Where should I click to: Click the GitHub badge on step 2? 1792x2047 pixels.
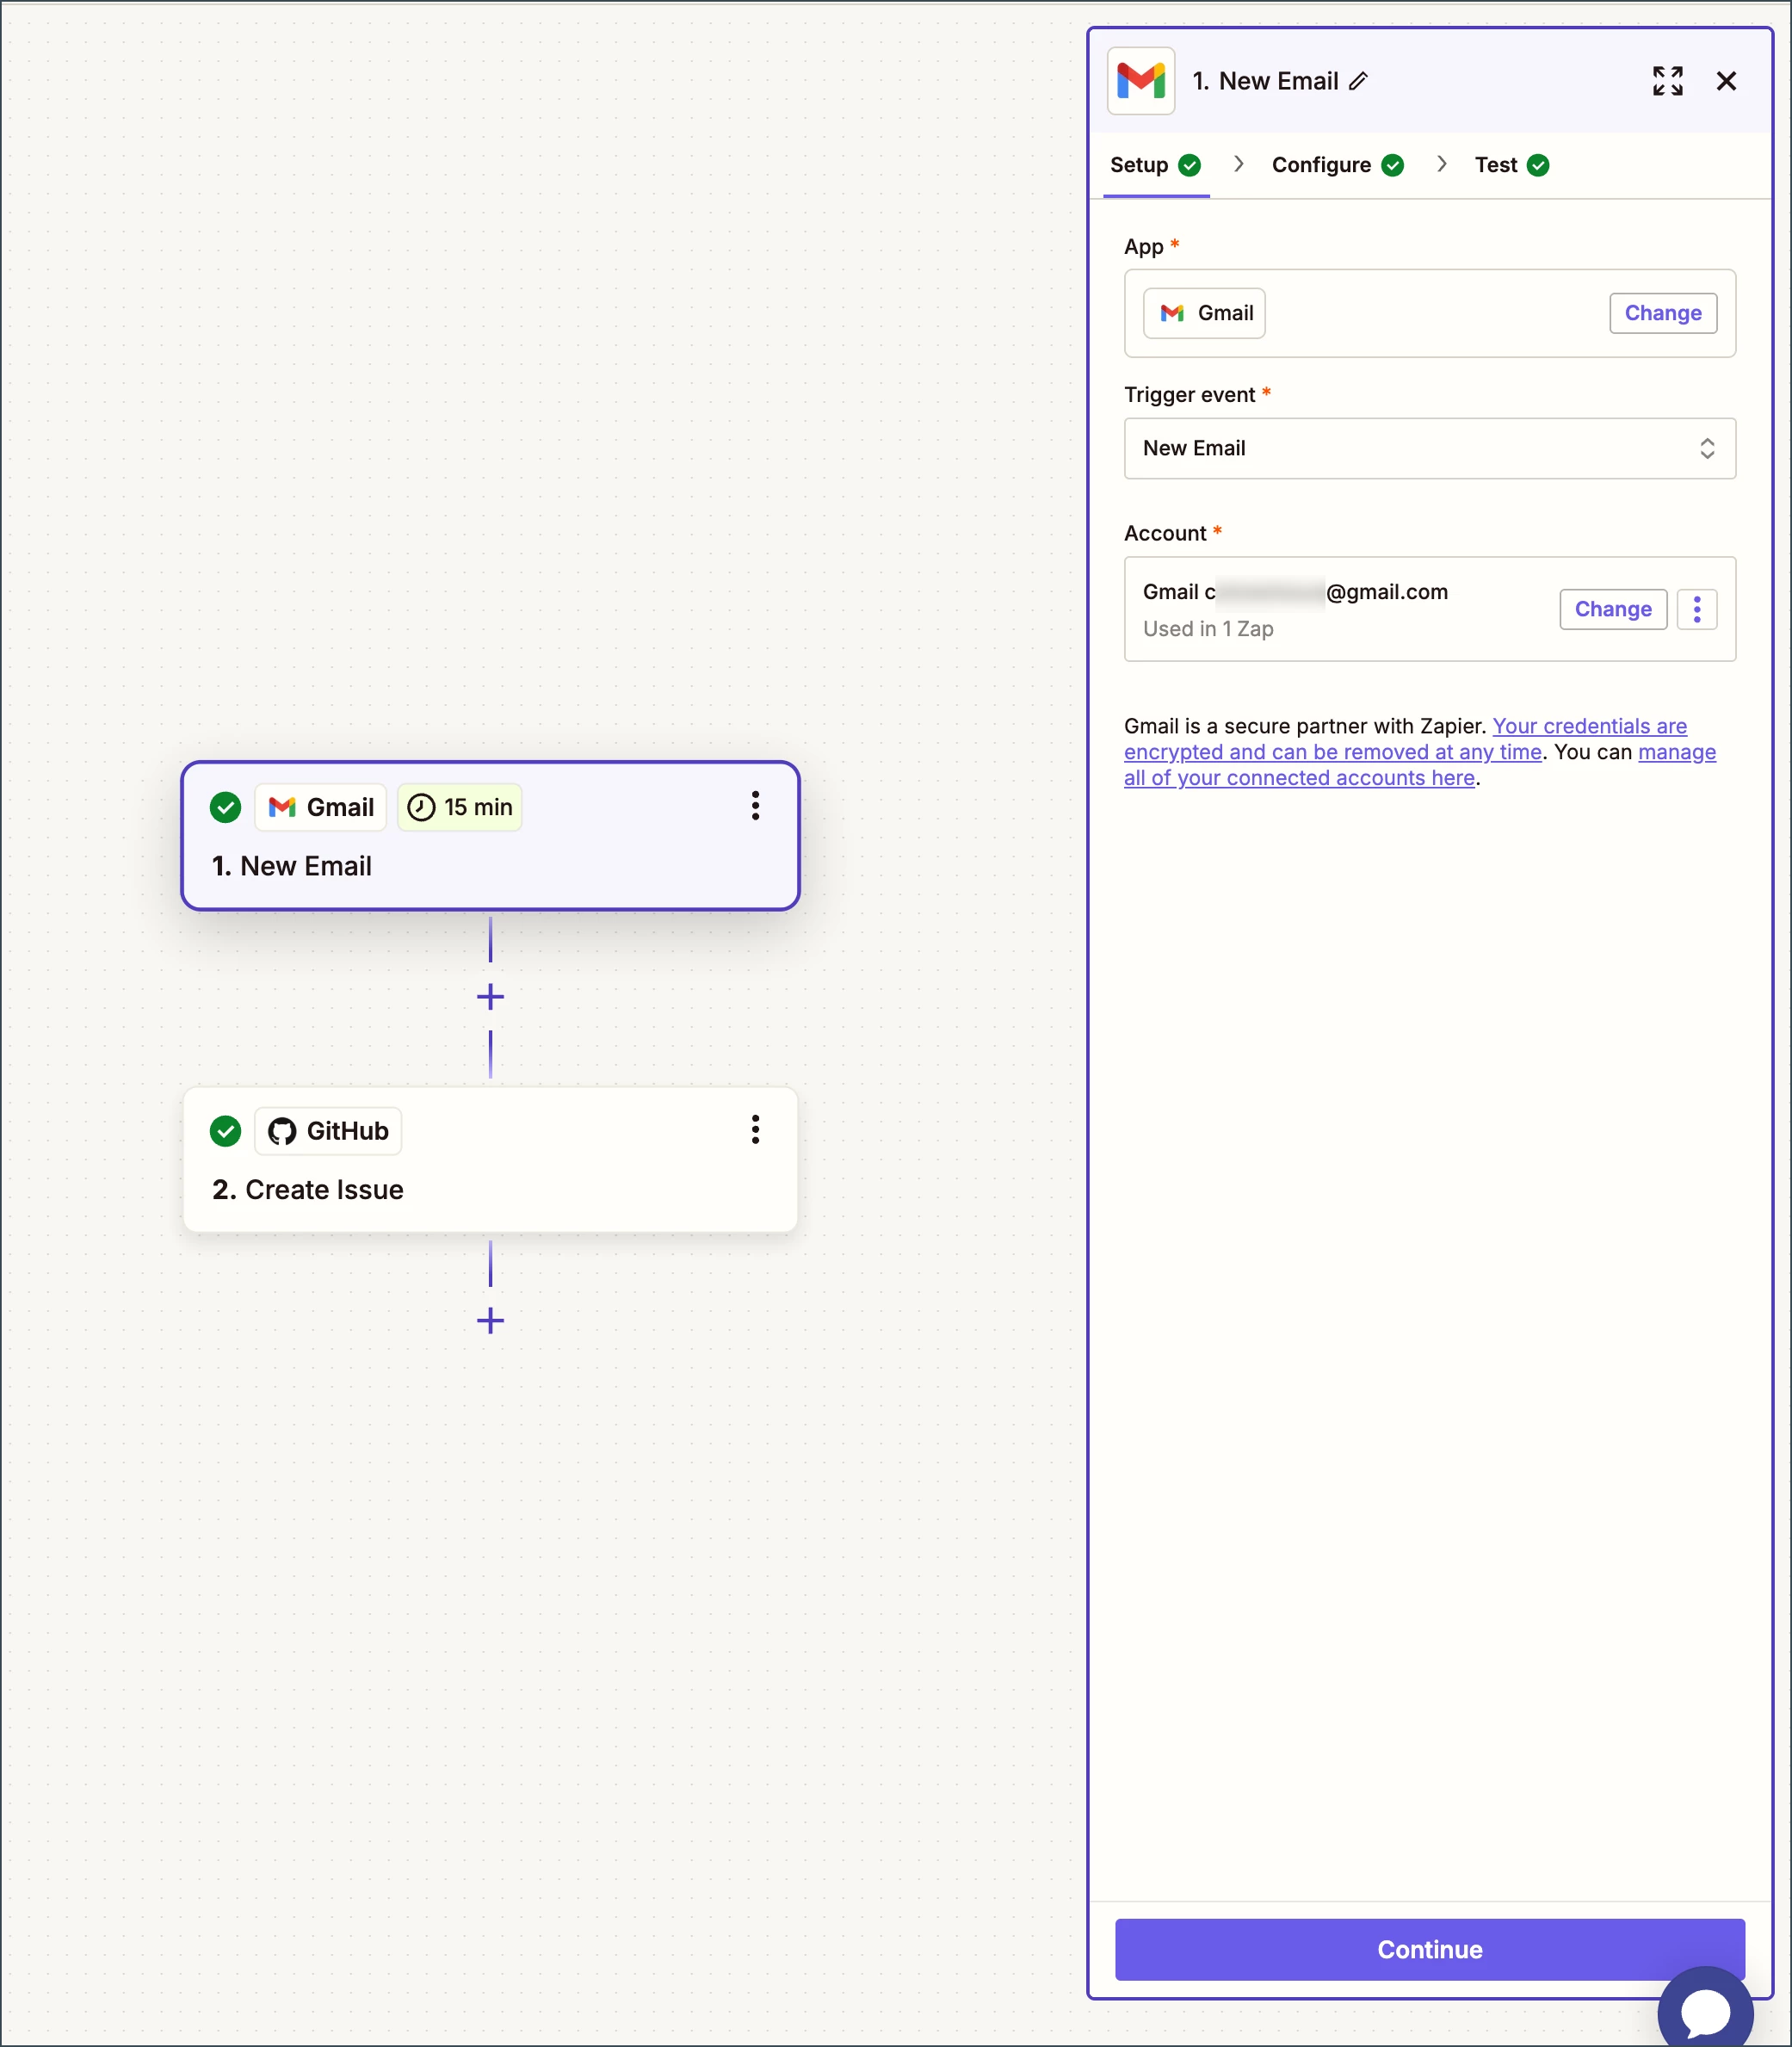328,1131
